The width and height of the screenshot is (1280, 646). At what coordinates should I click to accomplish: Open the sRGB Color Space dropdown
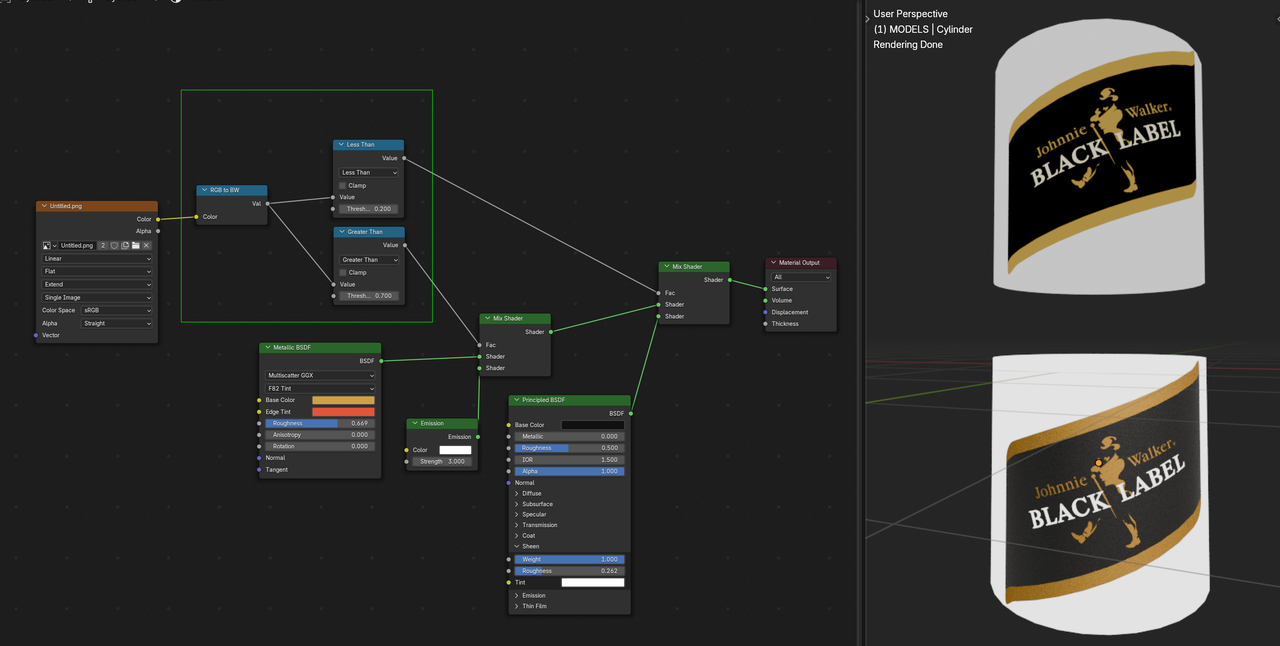pos(117,311)
